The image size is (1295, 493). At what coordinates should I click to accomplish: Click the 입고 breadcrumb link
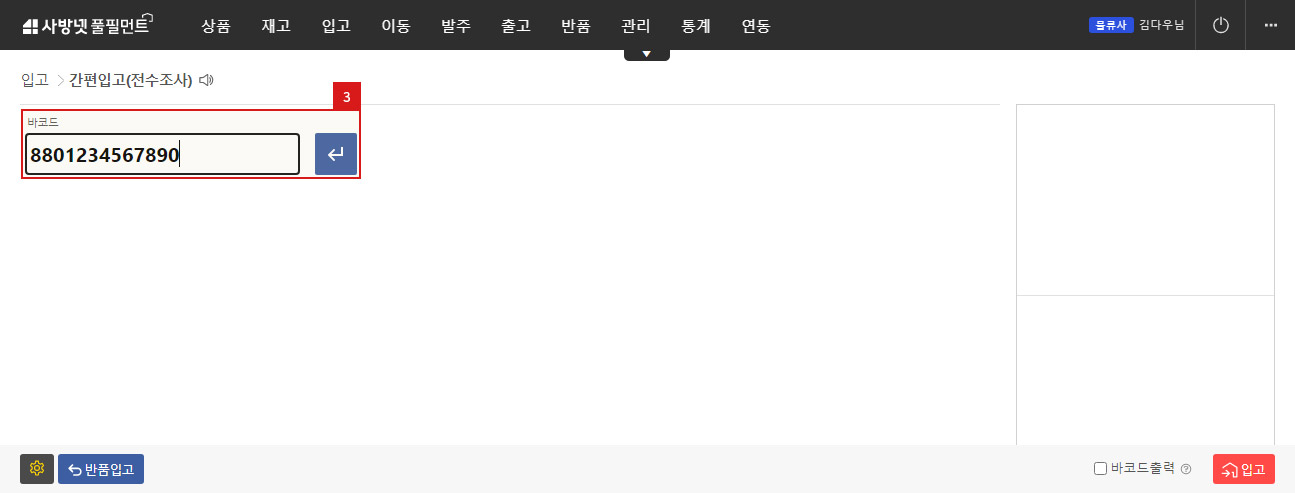click(35, 80)
